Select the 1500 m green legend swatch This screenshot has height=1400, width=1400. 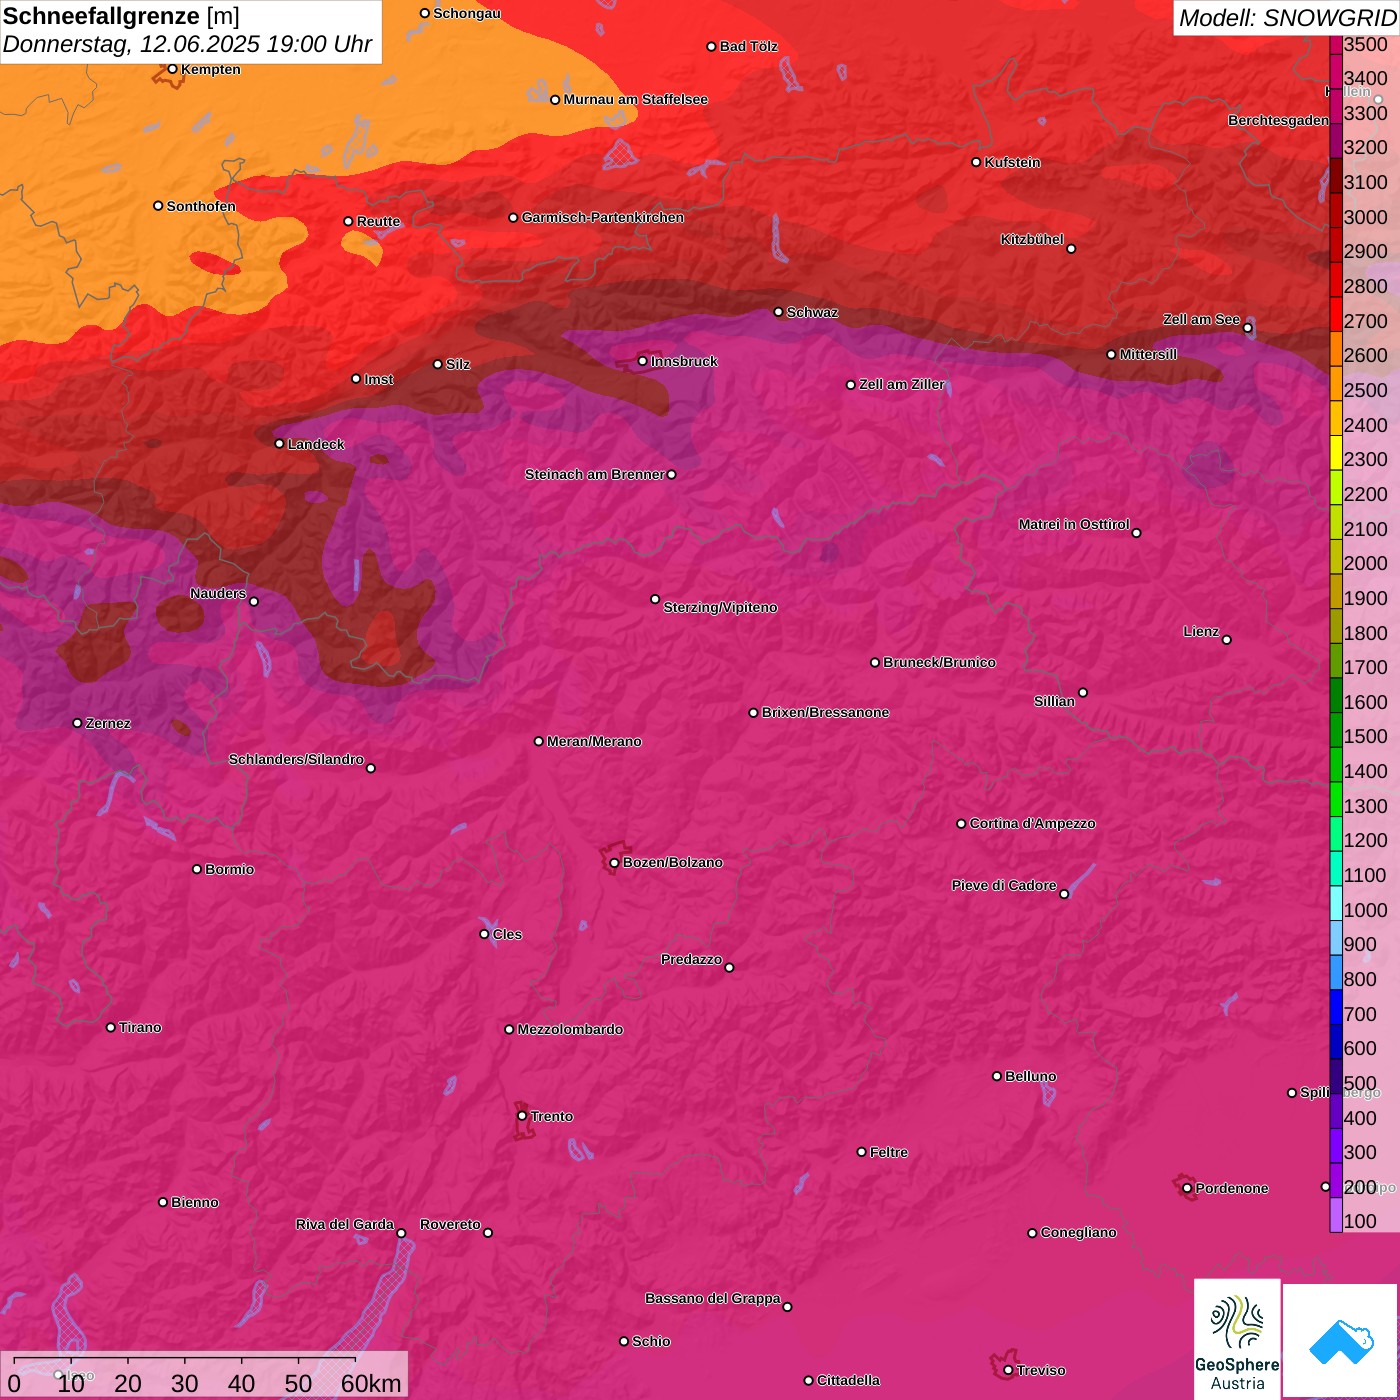(x=1336, y=729)
